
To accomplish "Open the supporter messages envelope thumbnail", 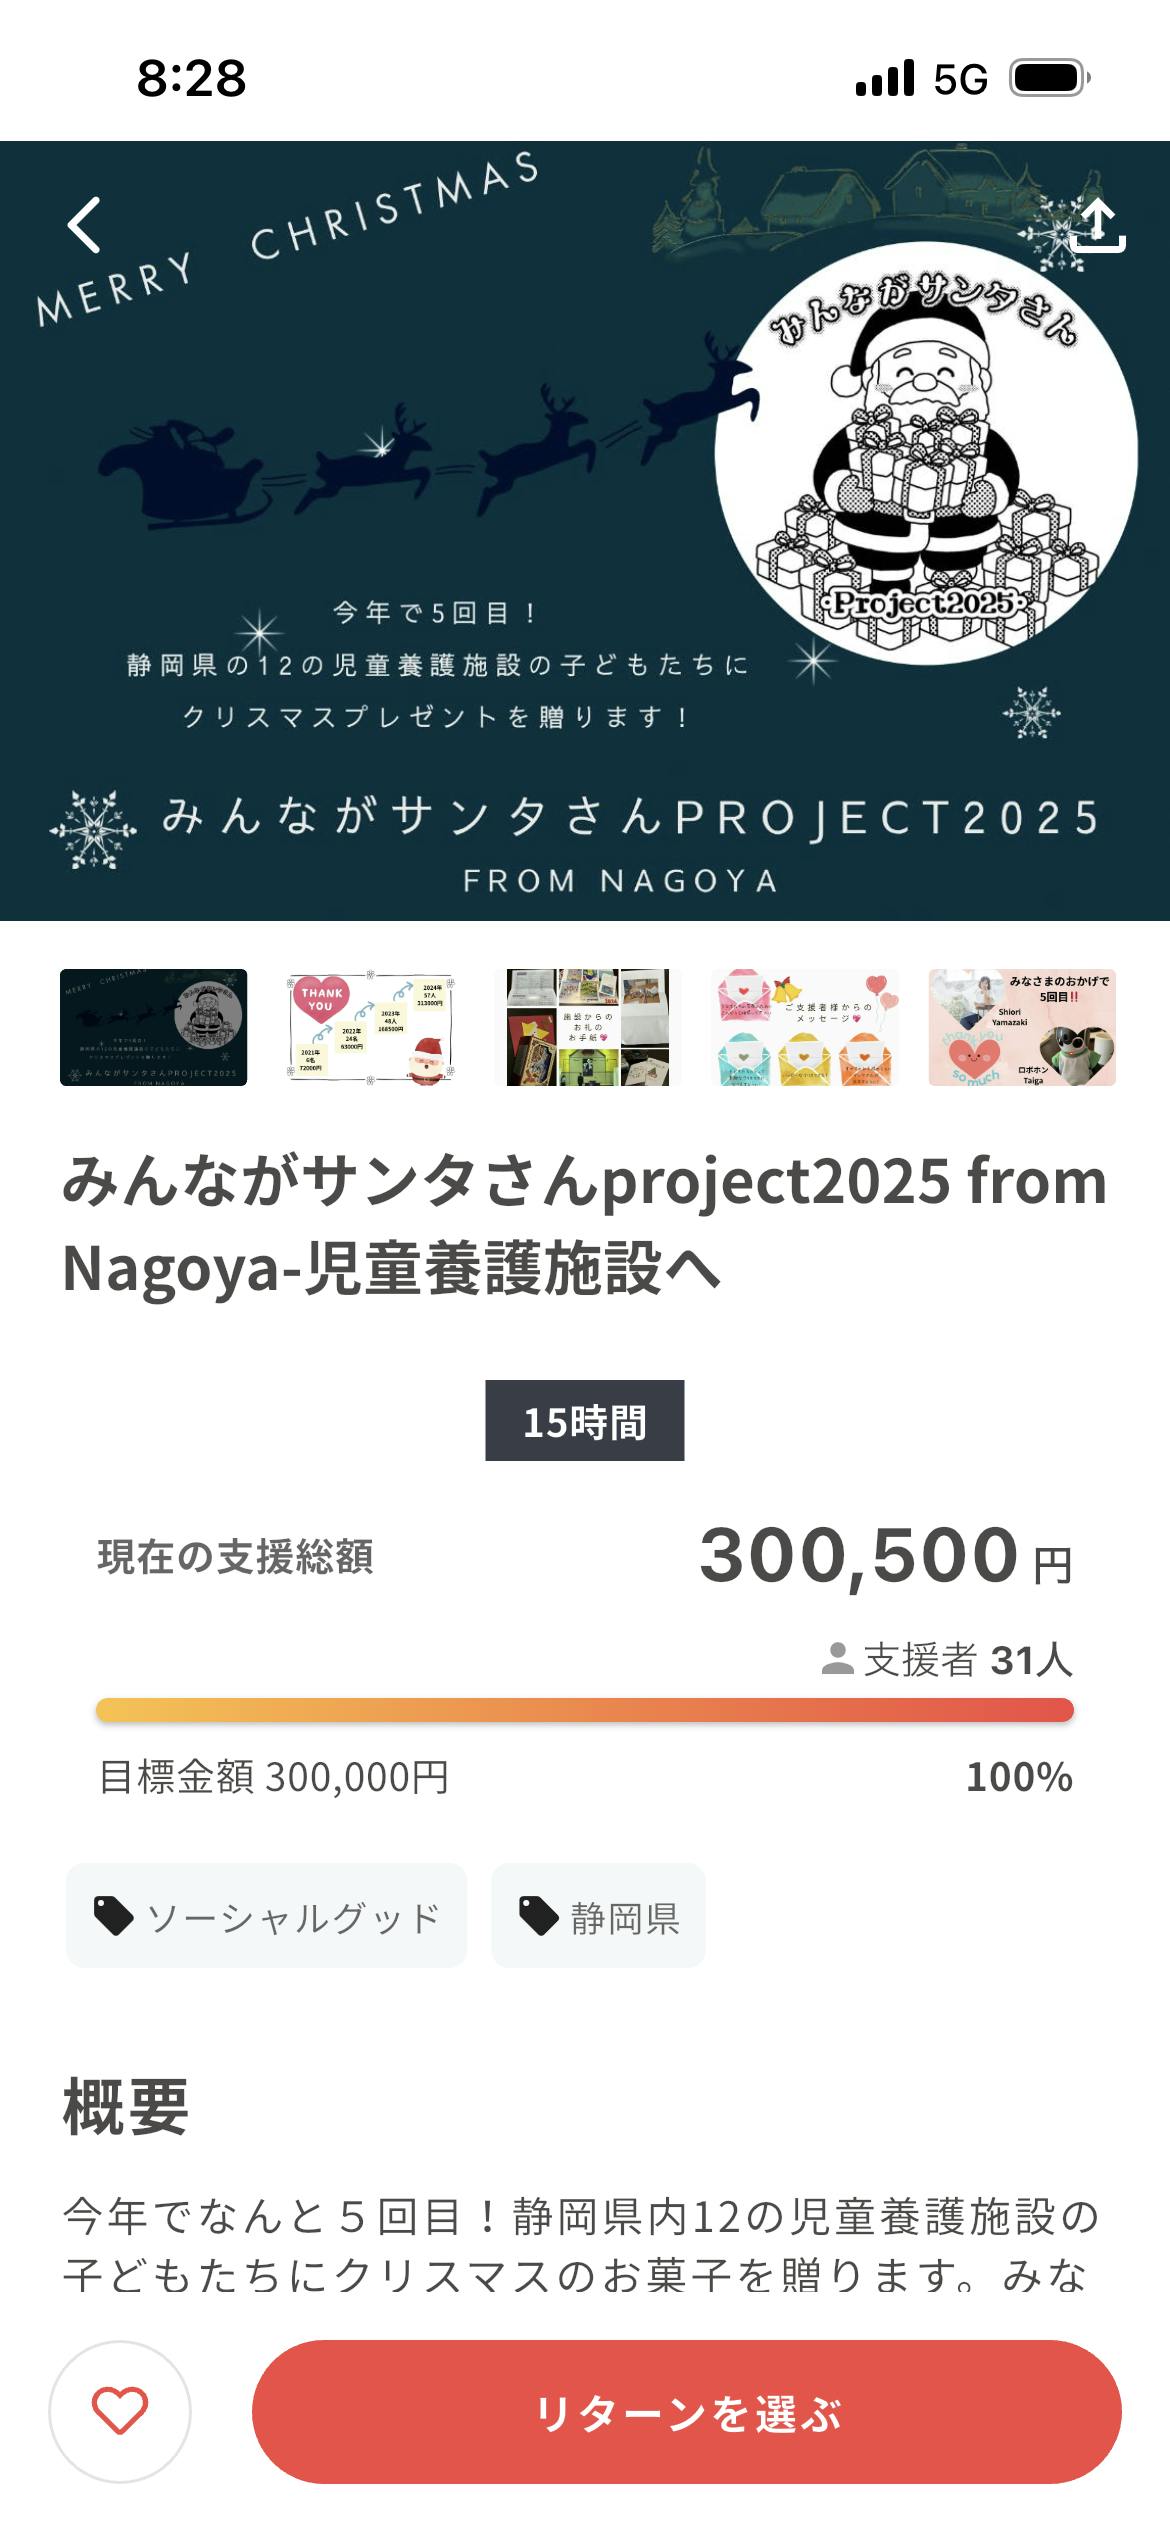I will [x=805, y=1027].
